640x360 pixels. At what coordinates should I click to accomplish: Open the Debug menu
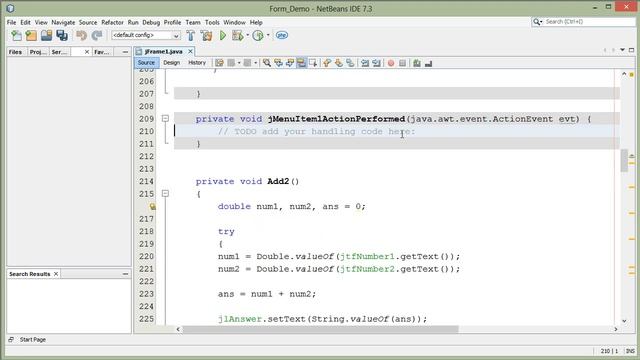click(151, 22)
